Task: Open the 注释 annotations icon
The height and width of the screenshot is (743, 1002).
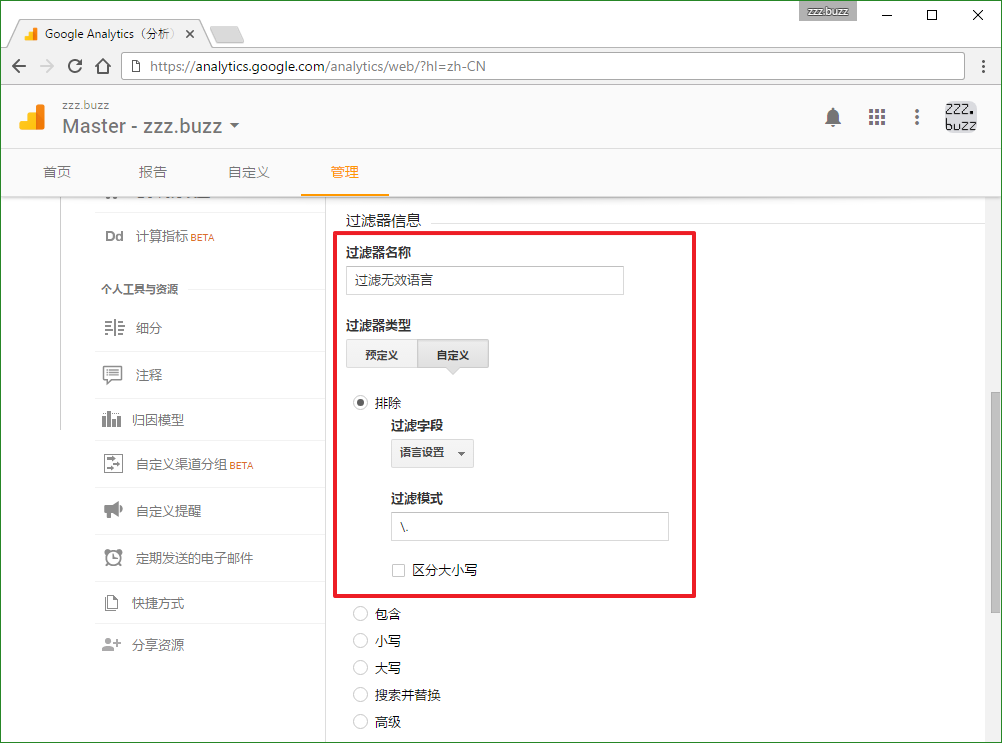Action: pos(112,374)
